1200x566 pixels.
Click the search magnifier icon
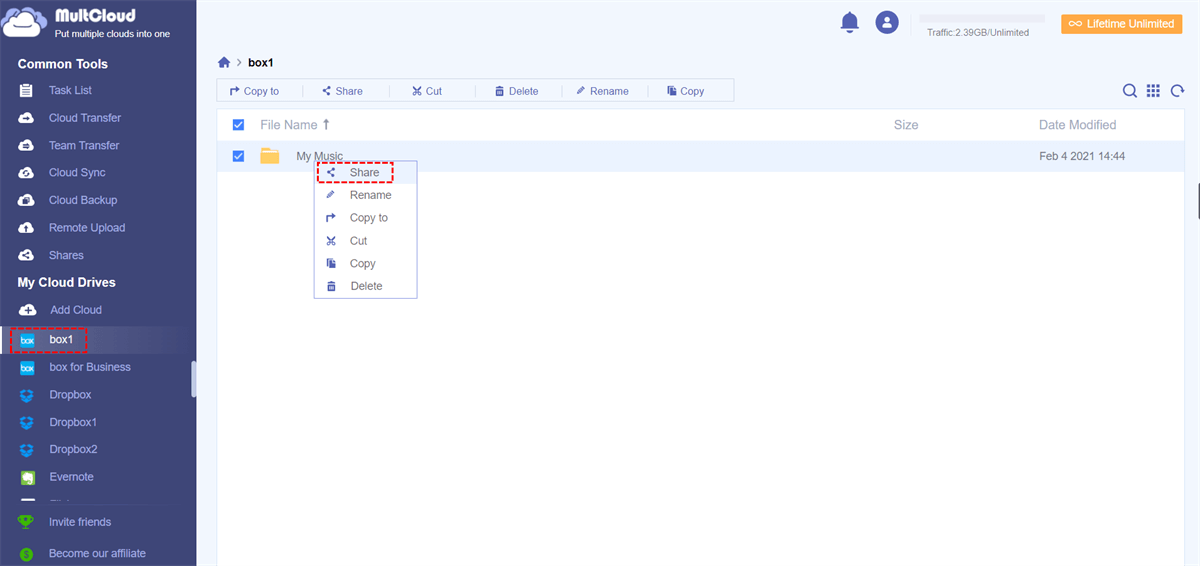point(1130,91)
